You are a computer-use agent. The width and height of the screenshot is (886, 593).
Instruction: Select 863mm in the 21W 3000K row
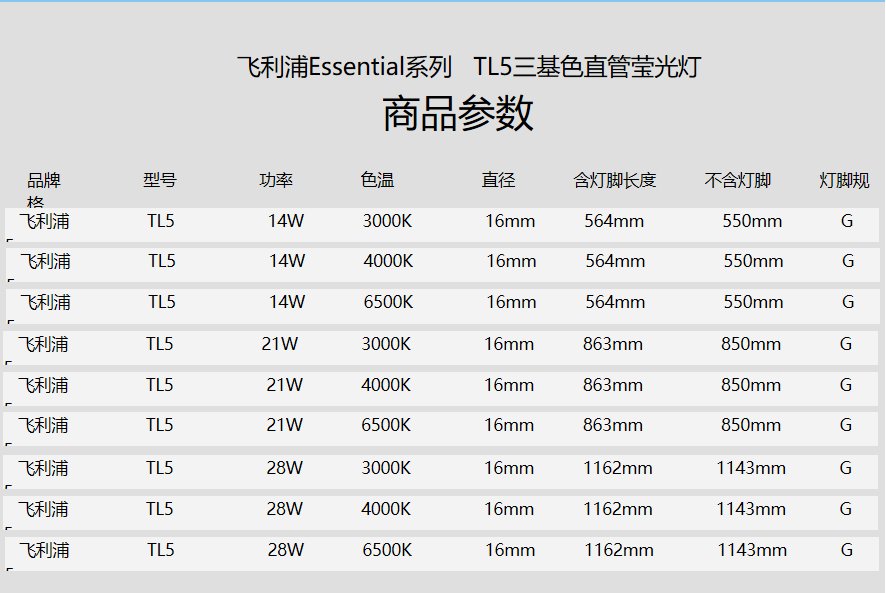(x=613, y=344)
